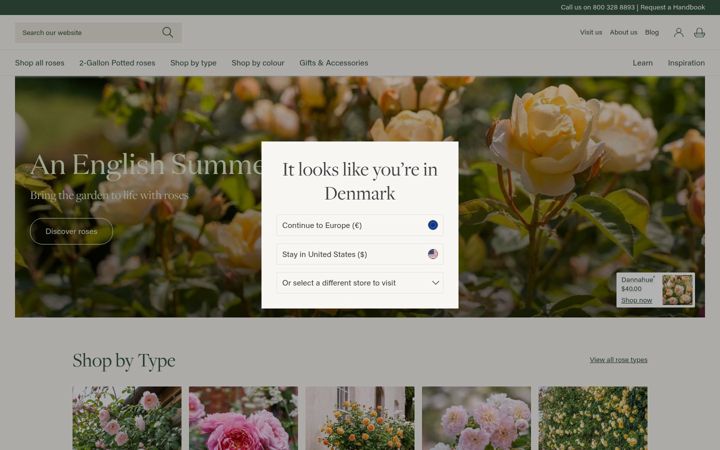Open 2-Gallon Potted roses menu
The width and height of the screenshot is (720, 450).
[x=117, y=63]
